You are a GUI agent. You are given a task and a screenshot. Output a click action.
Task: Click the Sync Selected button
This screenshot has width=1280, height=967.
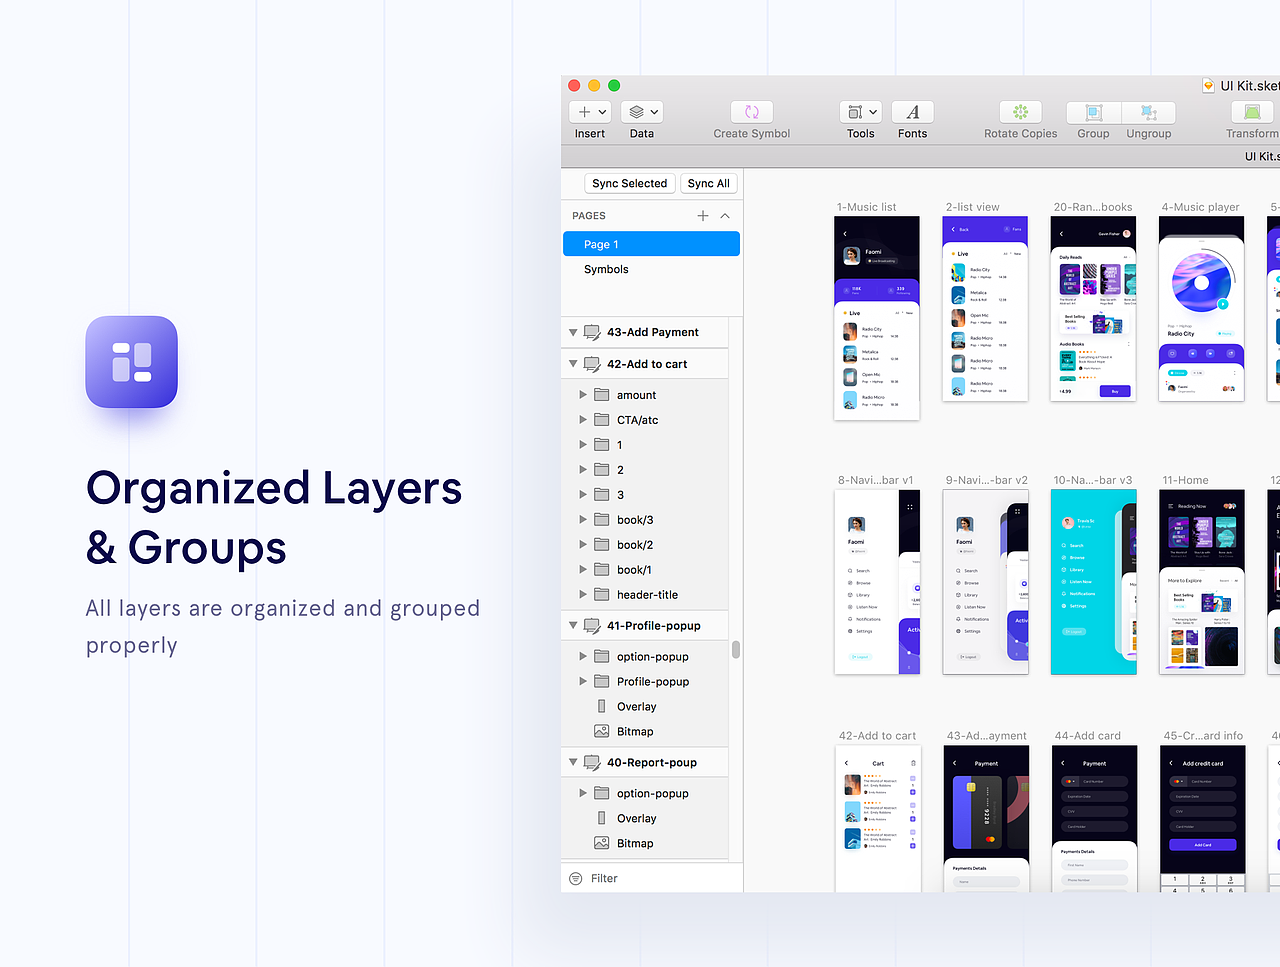pos(630,183)
